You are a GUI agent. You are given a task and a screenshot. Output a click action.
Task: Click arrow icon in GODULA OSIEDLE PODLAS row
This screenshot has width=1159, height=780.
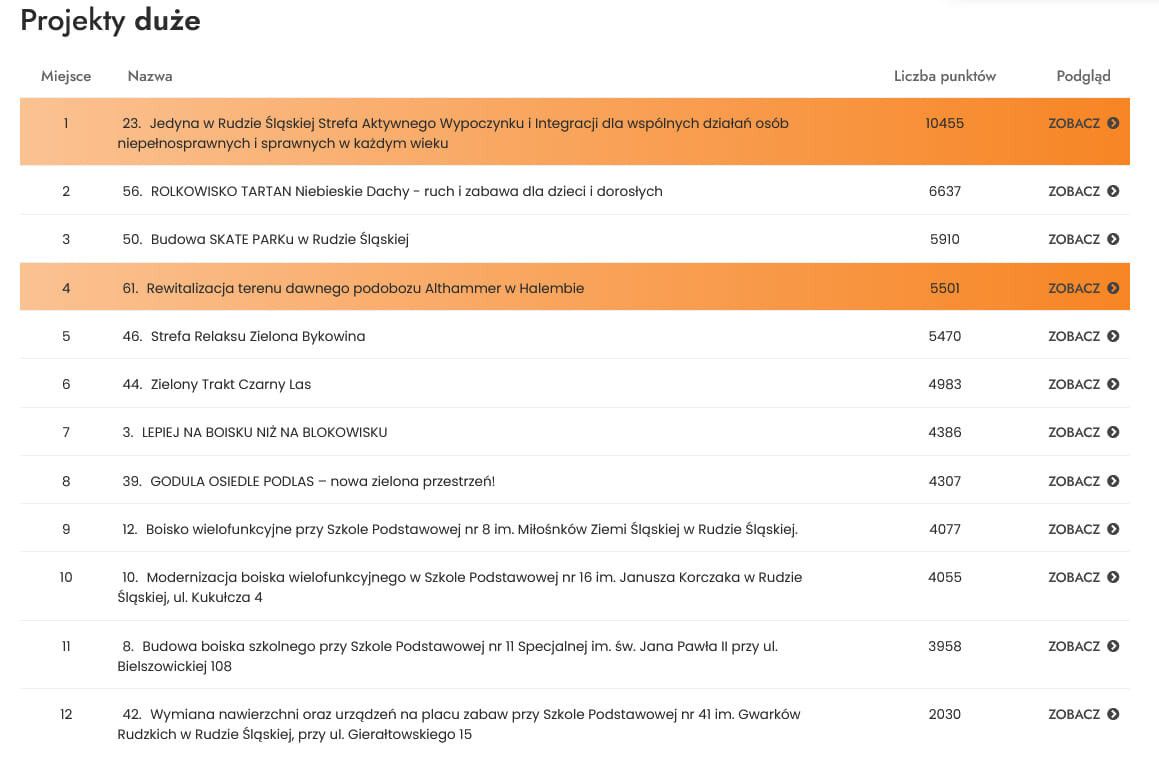[x=1113, y=482]
